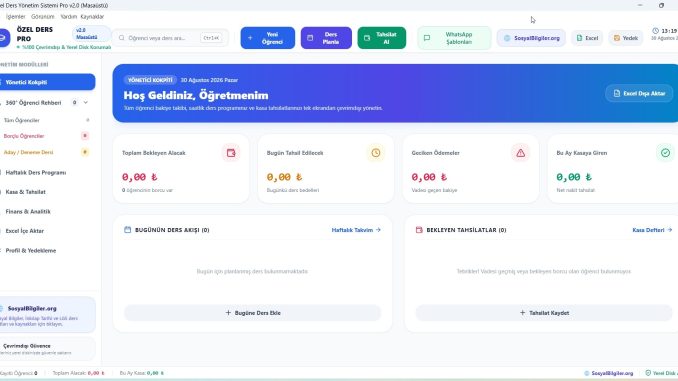Open SosyalBilgiler.org card in sidebar

tap(48, 315)
